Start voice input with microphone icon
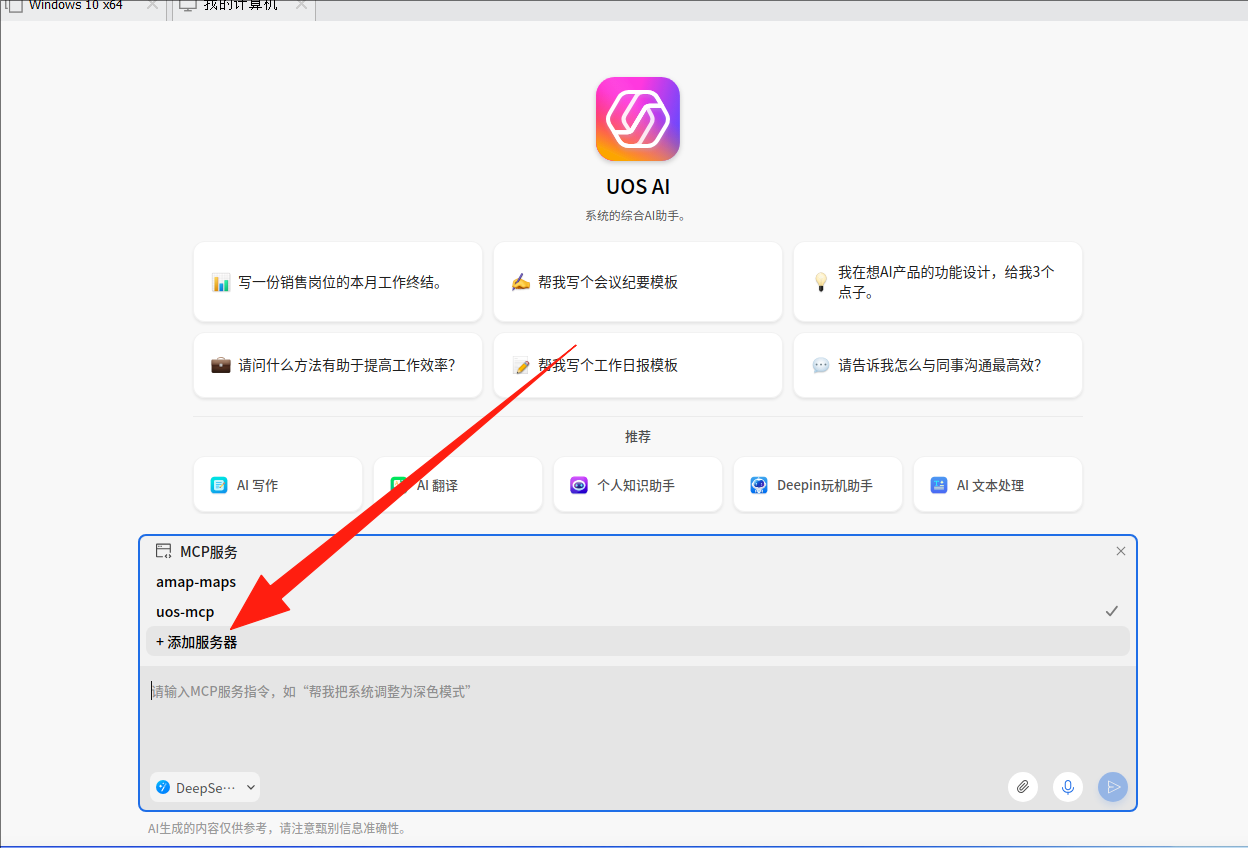Viewport: 1248px width, 848px height. click(x=1068, y=787)
